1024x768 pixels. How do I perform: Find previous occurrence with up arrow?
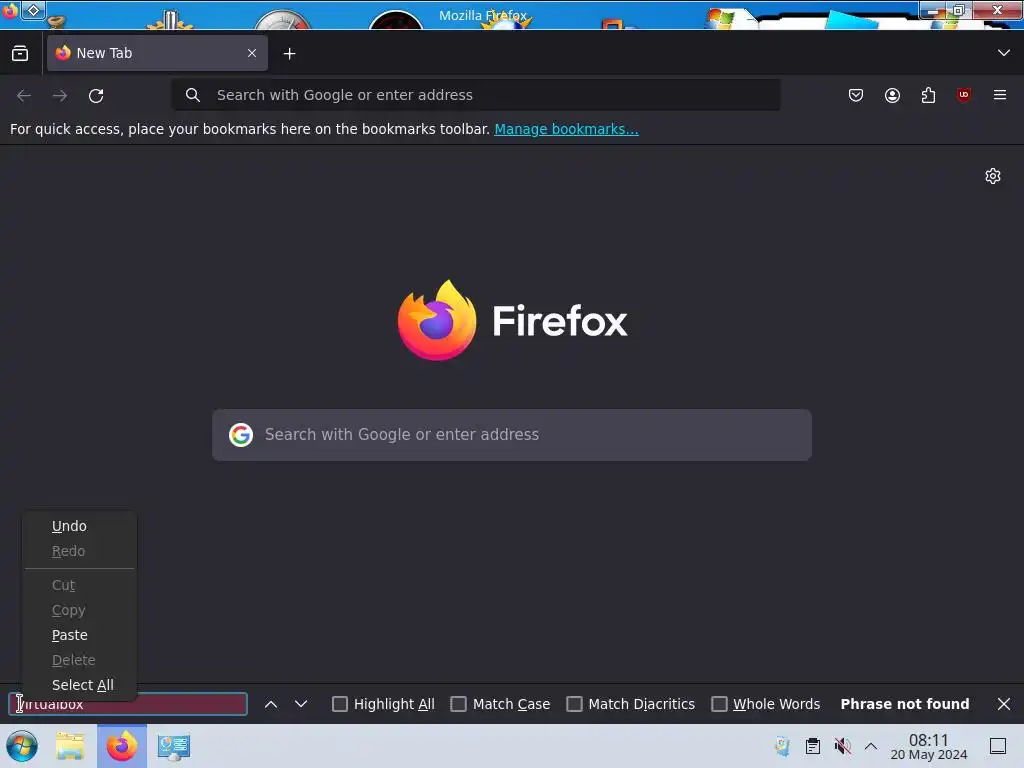tap(271, 704)
